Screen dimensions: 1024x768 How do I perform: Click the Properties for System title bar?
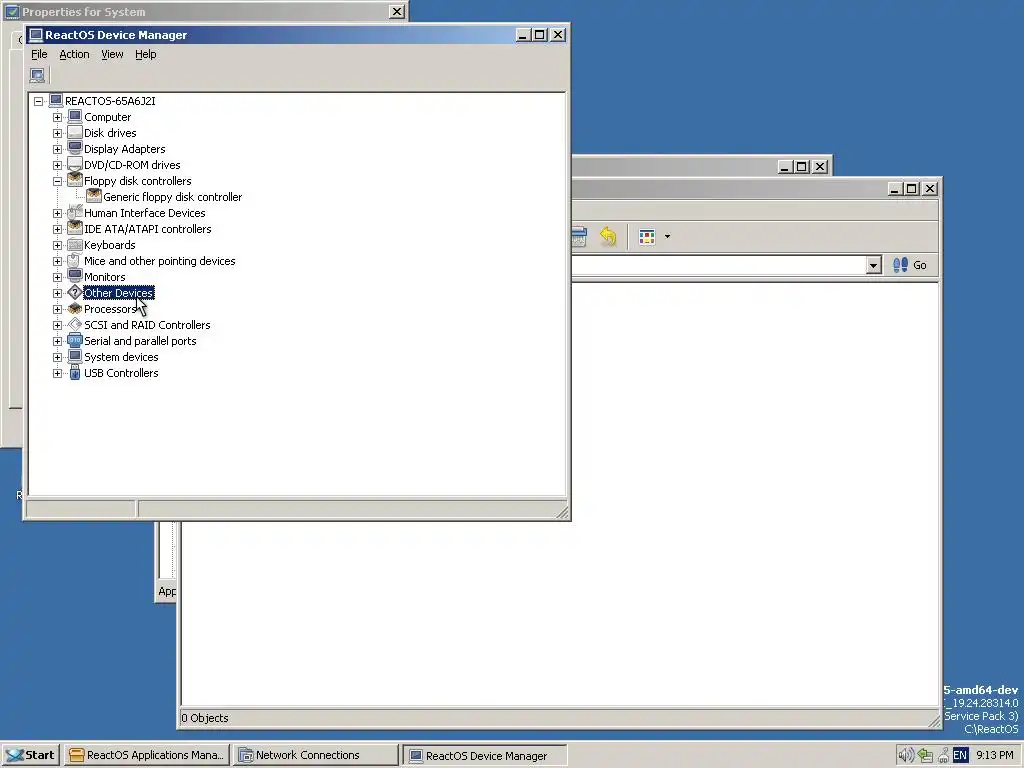click(202, 12)
